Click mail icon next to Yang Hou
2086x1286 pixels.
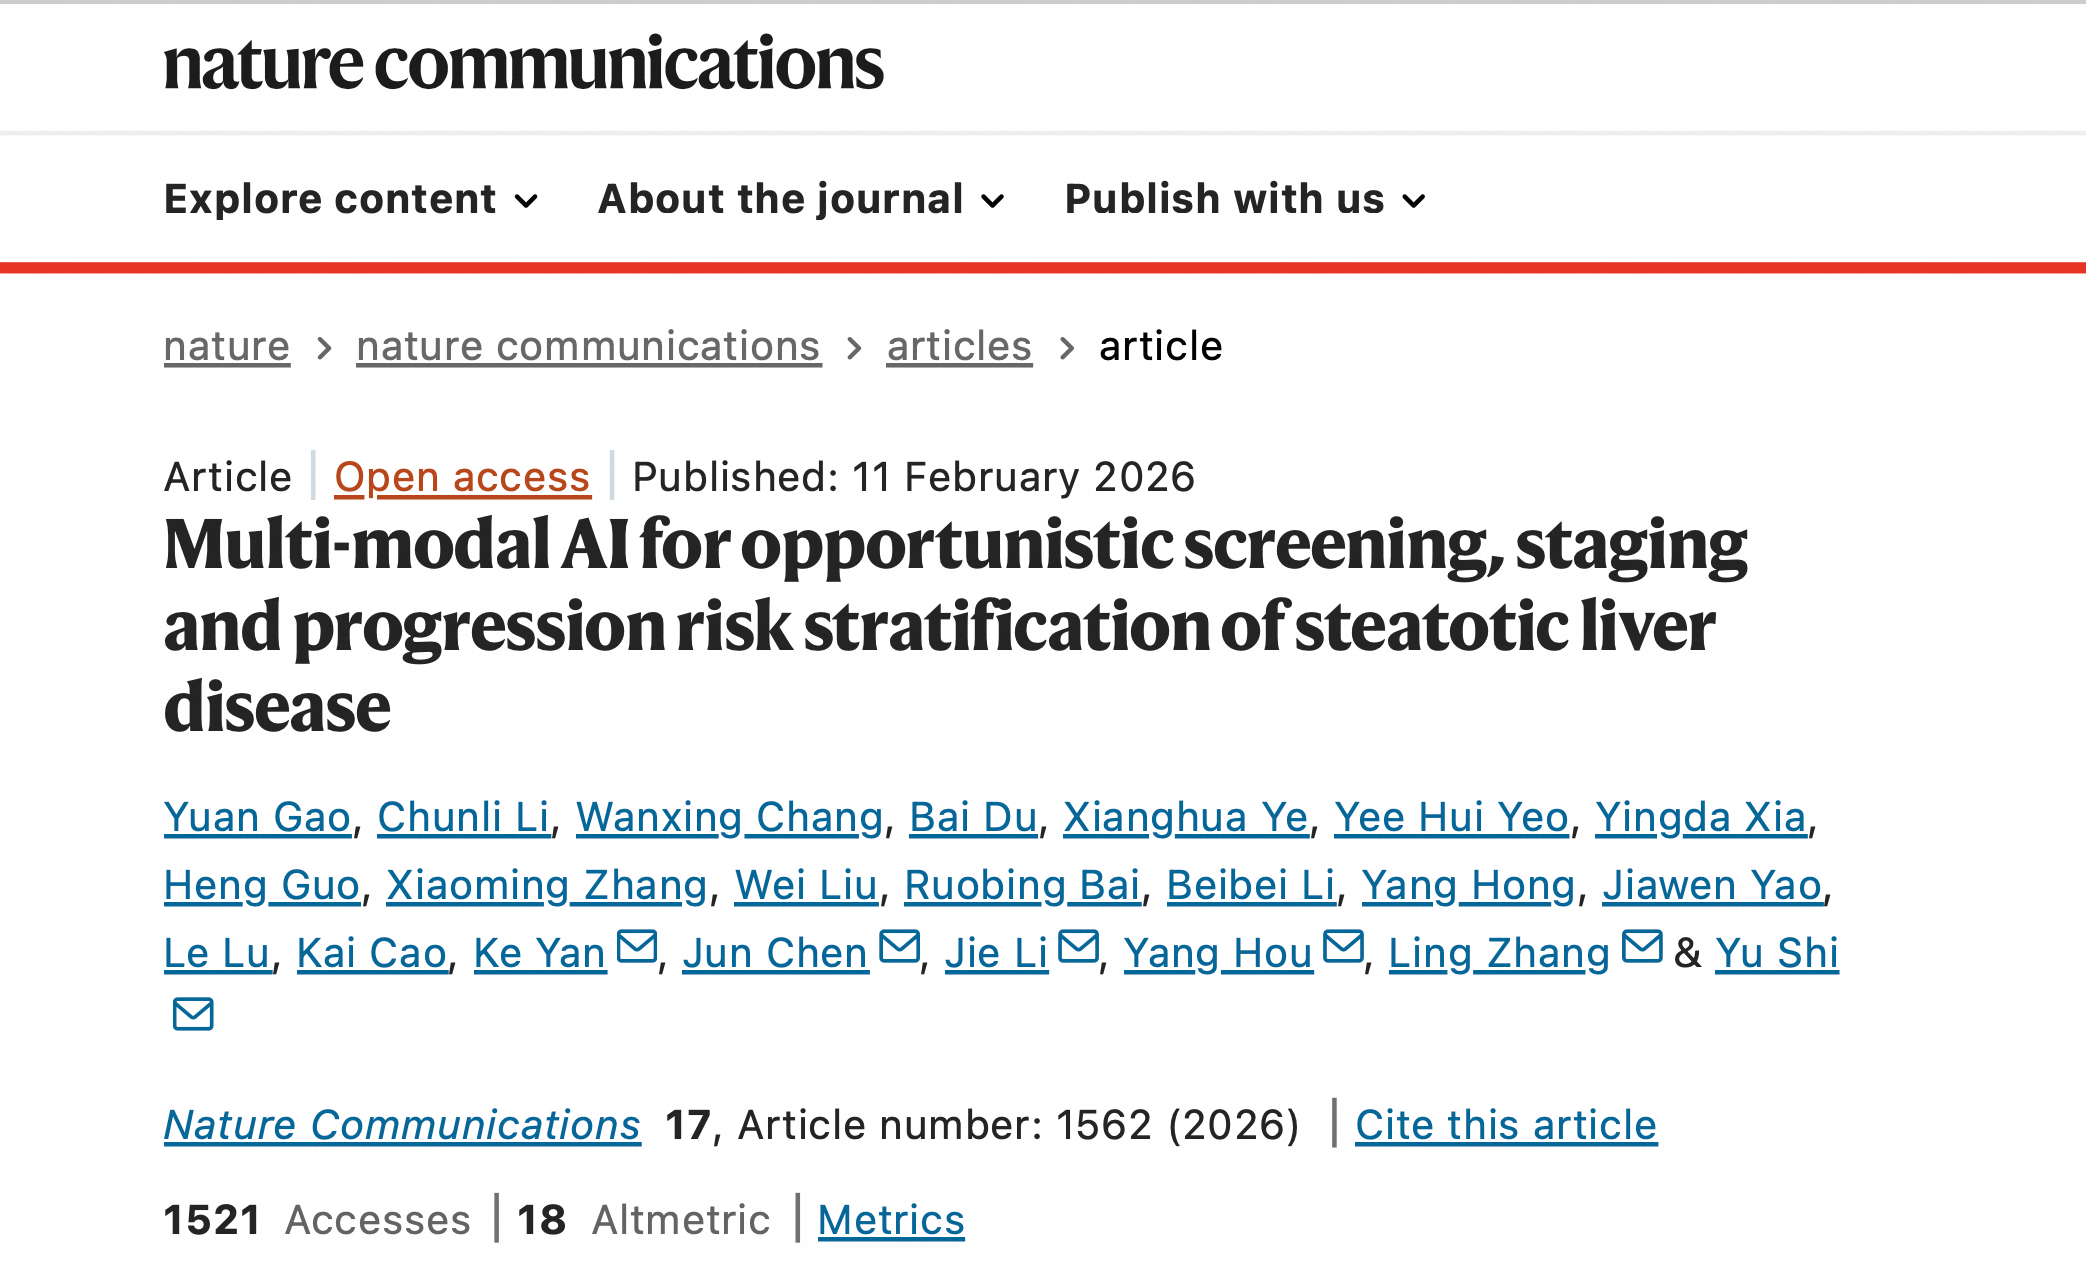[1343, 946]
